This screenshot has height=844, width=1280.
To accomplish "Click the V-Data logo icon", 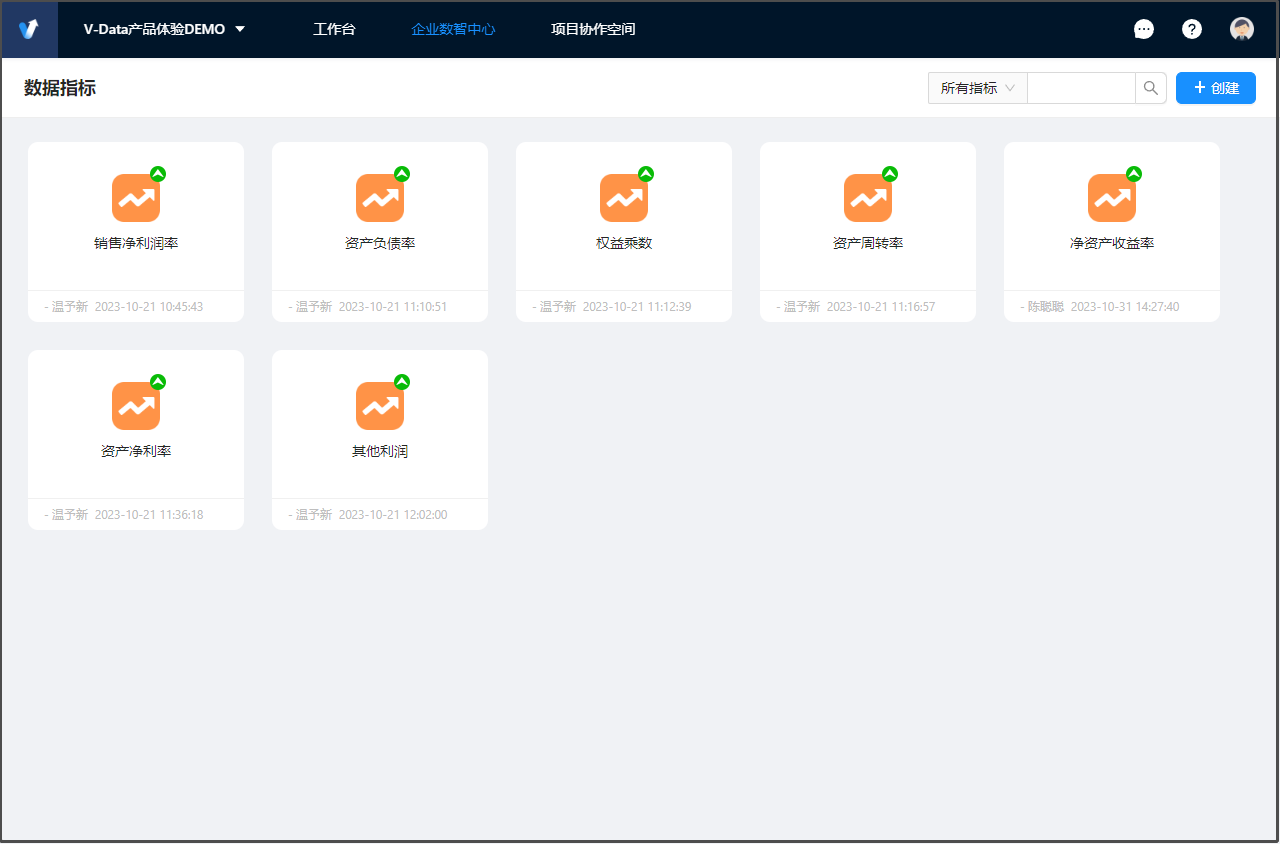I will point(29,29).
